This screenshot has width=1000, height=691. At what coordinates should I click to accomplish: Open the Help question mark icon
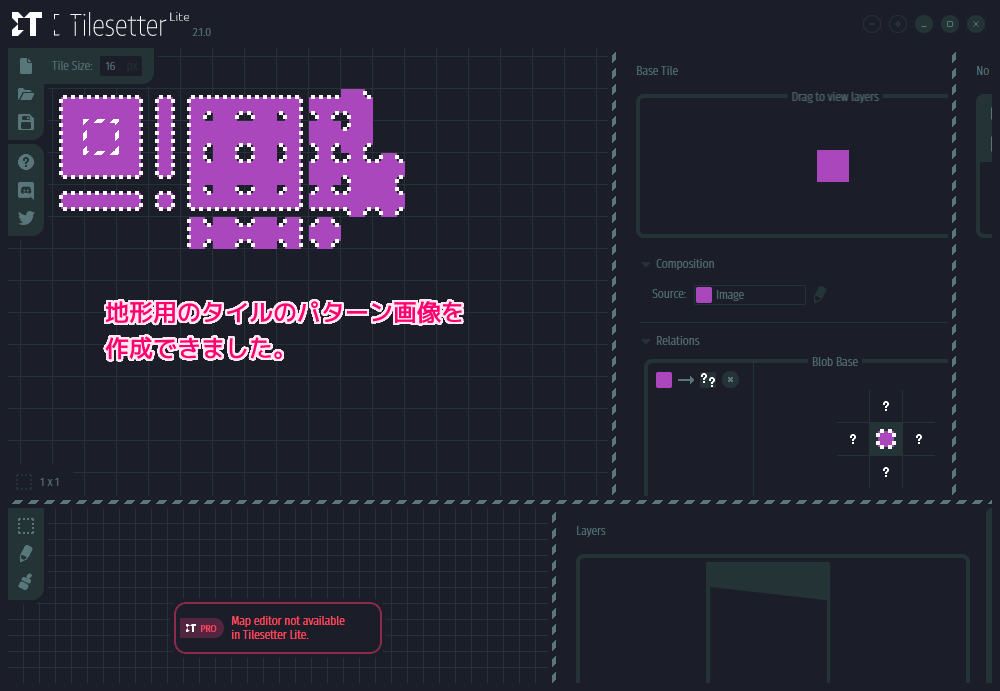[26, 162]
